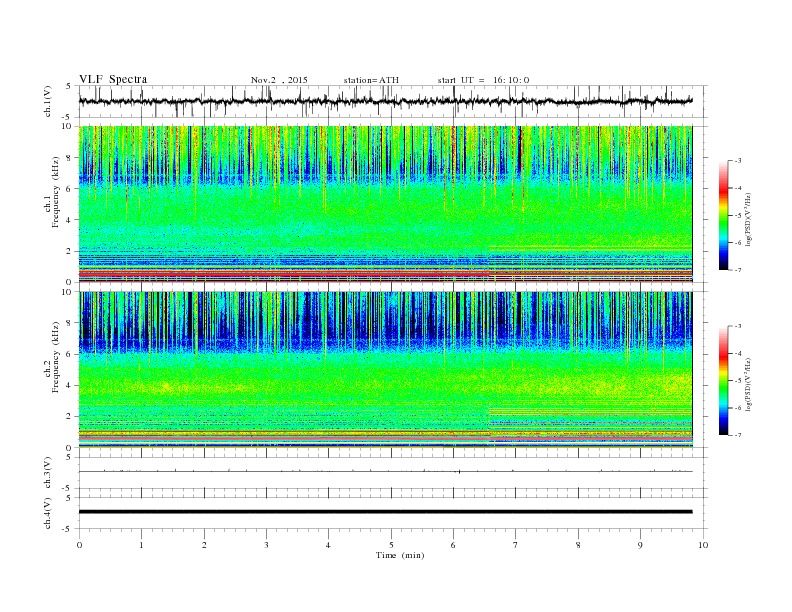
Task: Click the "VLF Spectra" plot title
Action: (113, 79)
